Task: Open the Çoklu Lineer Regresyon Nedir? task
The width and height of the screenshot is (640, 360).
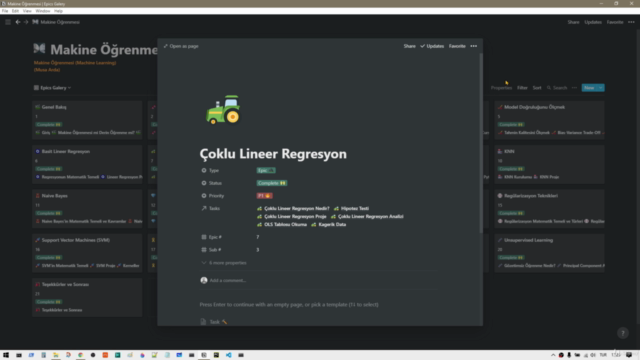Action: [293, 208]
